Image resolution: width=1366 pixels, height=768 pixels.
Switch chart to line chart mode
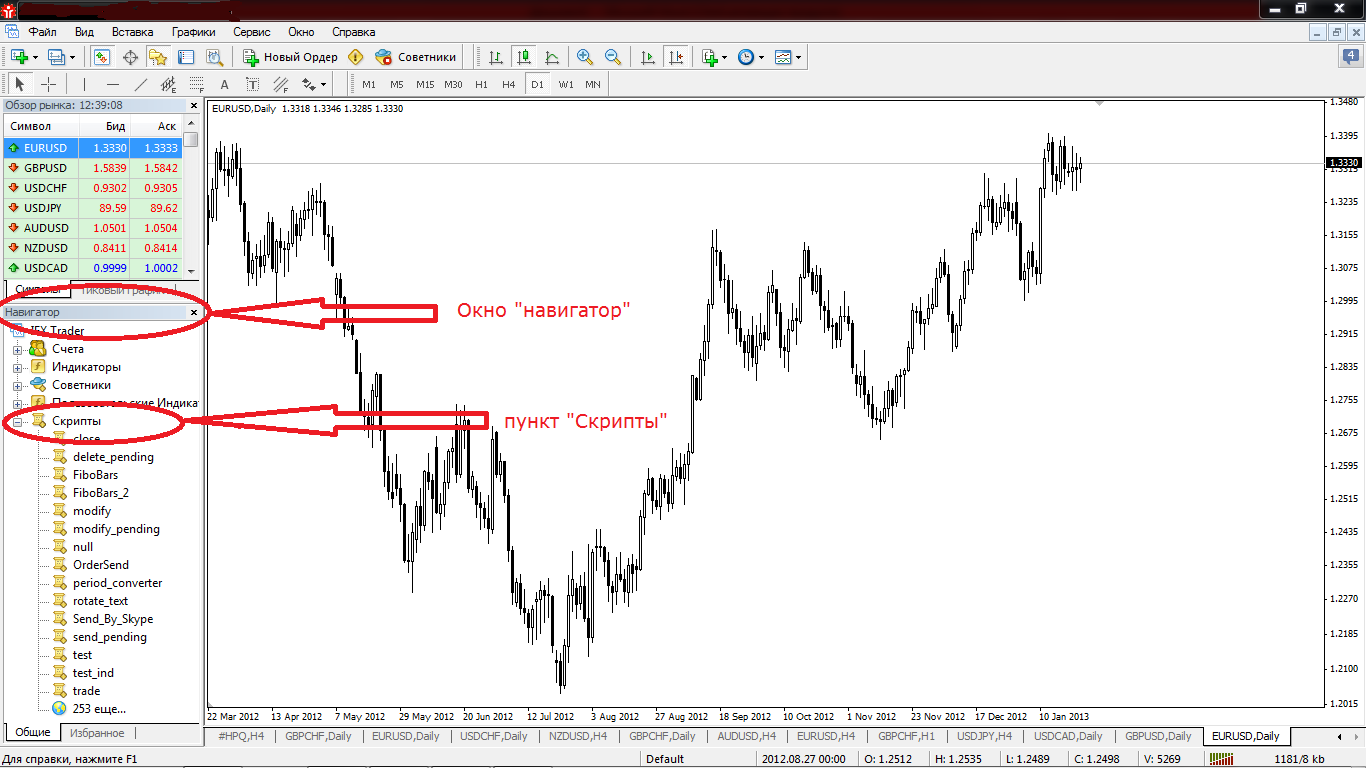click(551, 57)
